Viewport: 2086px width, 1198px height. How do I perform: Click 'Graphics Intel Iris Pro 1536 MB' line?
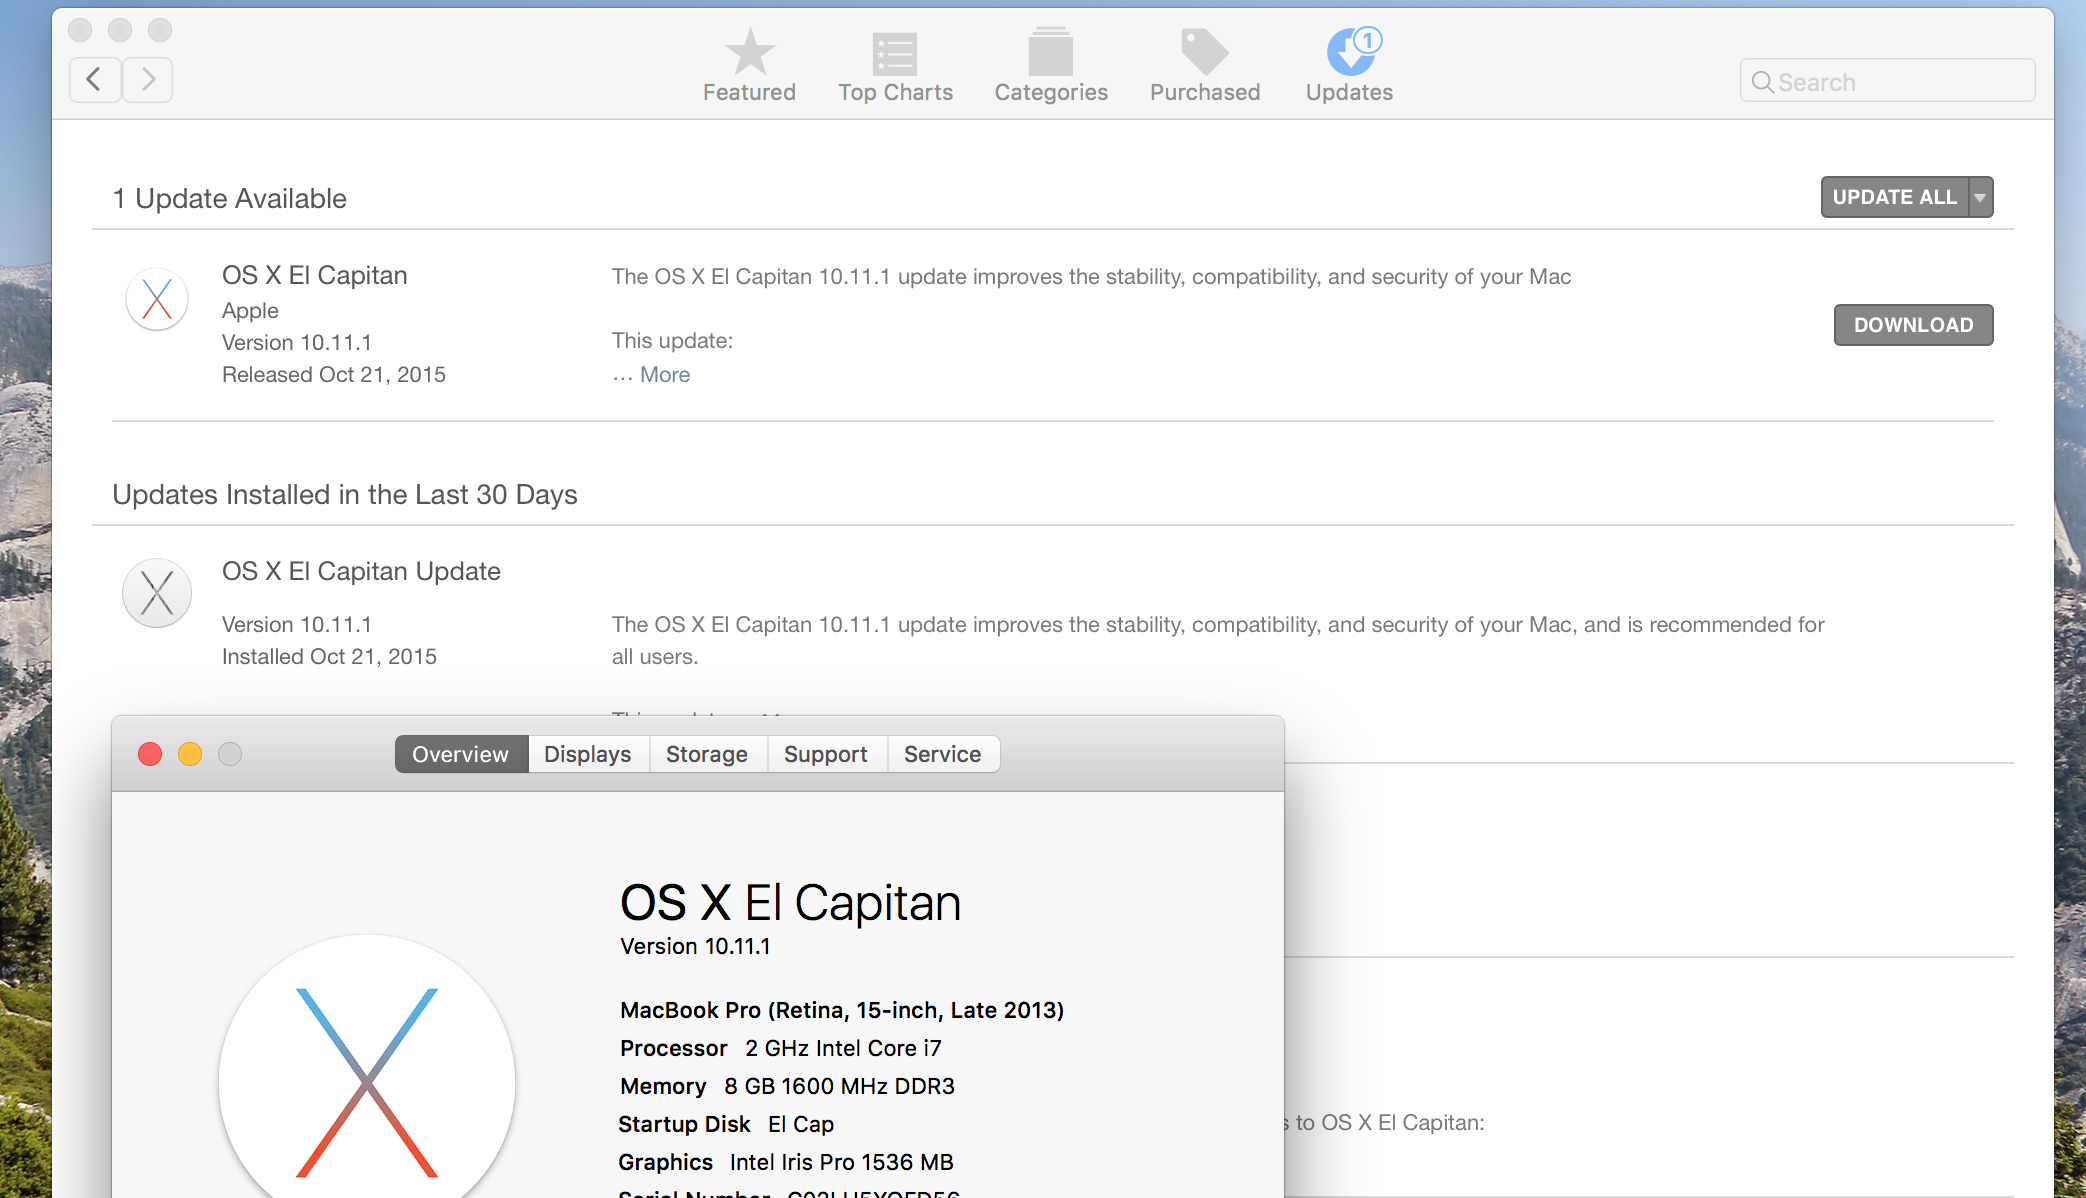pos(786,1162)
